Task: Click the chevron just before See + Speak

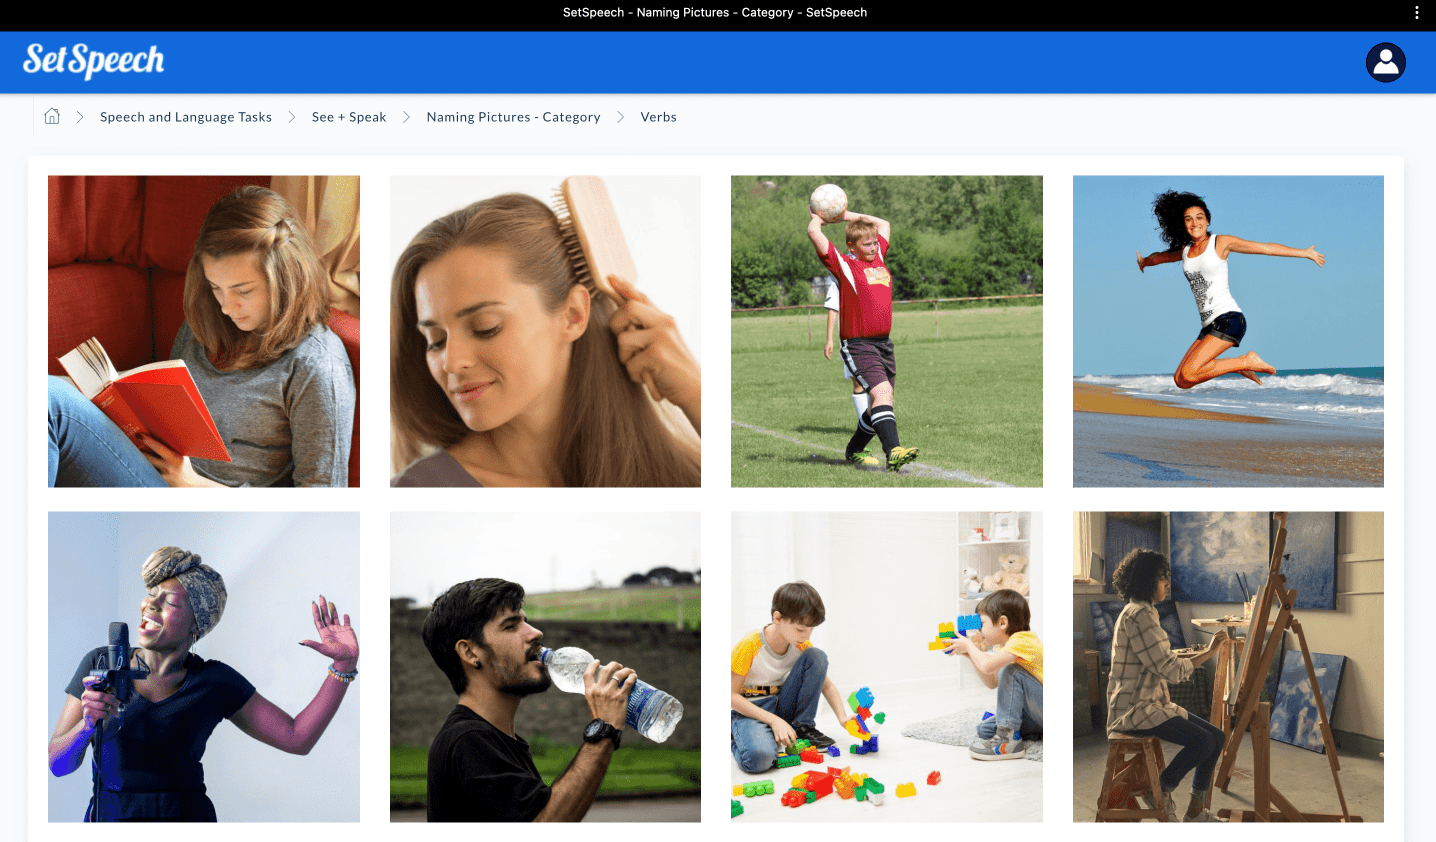Action: [292, 117]
